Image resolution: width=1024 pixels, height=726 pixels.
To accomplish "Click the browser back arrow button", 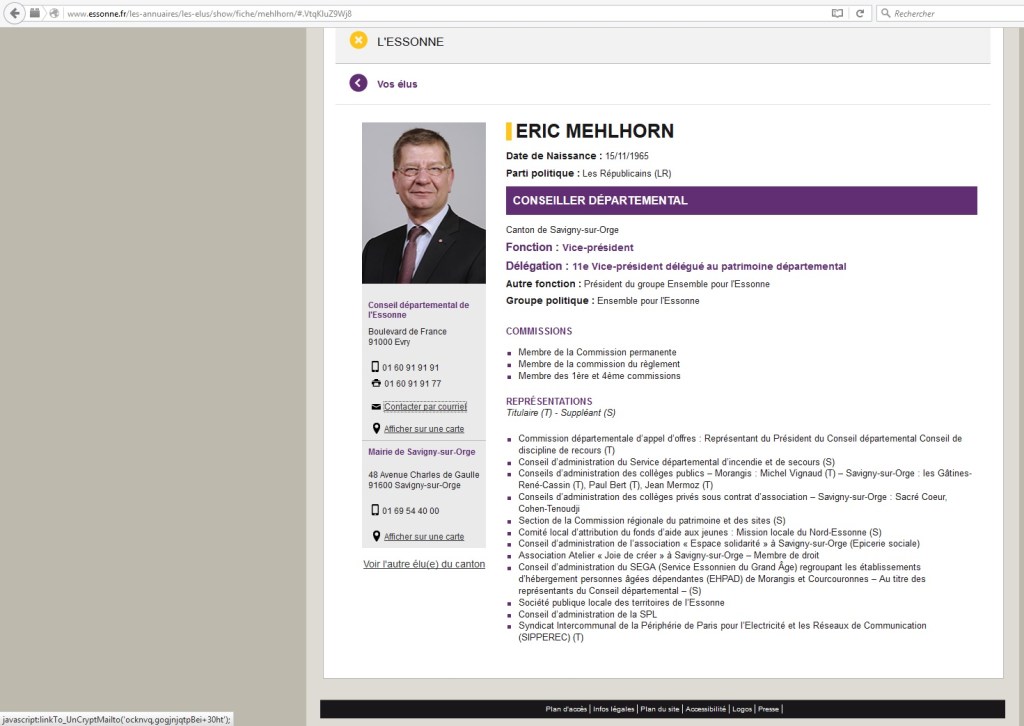I will (14, 13).
